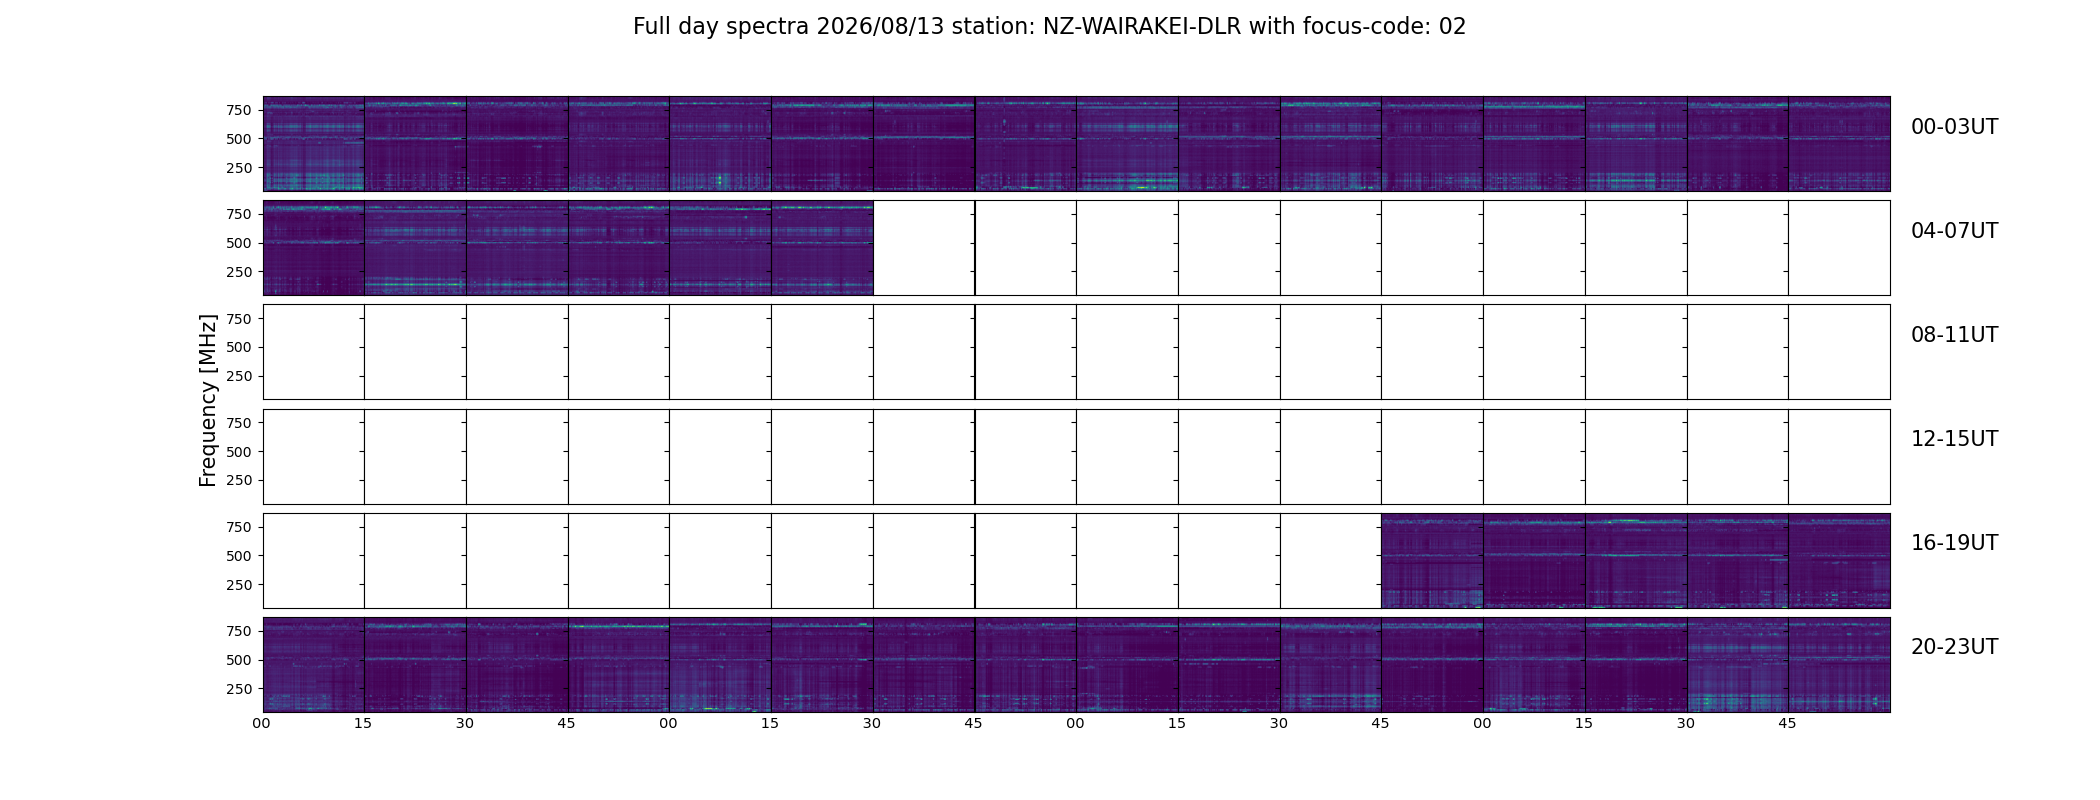The width and height of the screenshot is (2100, 800).
Task: Click last colored tile in 04-07UT row
Action: tap(822, 248)
